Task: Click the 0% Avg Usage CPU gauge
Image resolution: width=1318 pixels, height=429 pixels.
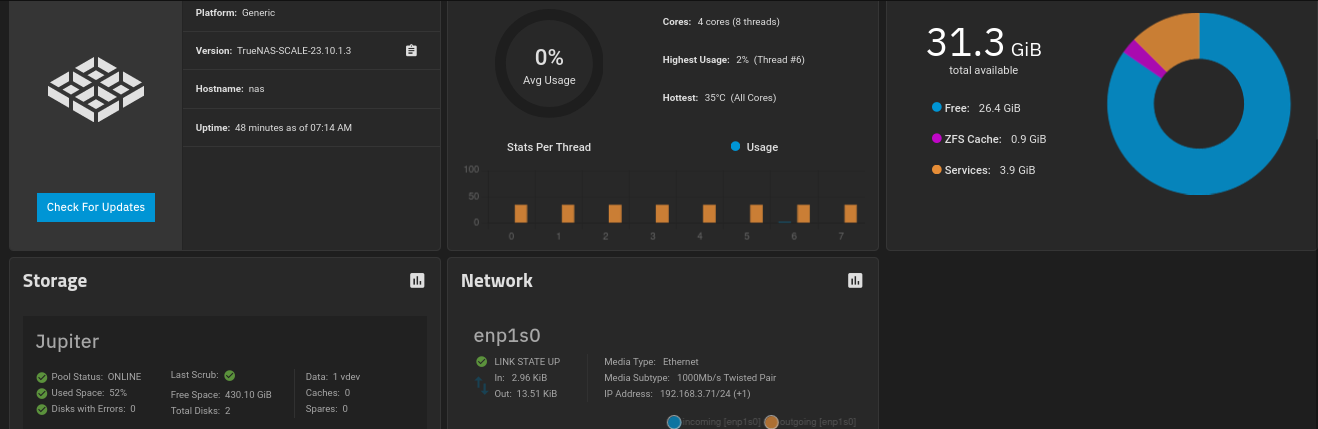Action: coord(549,65)
